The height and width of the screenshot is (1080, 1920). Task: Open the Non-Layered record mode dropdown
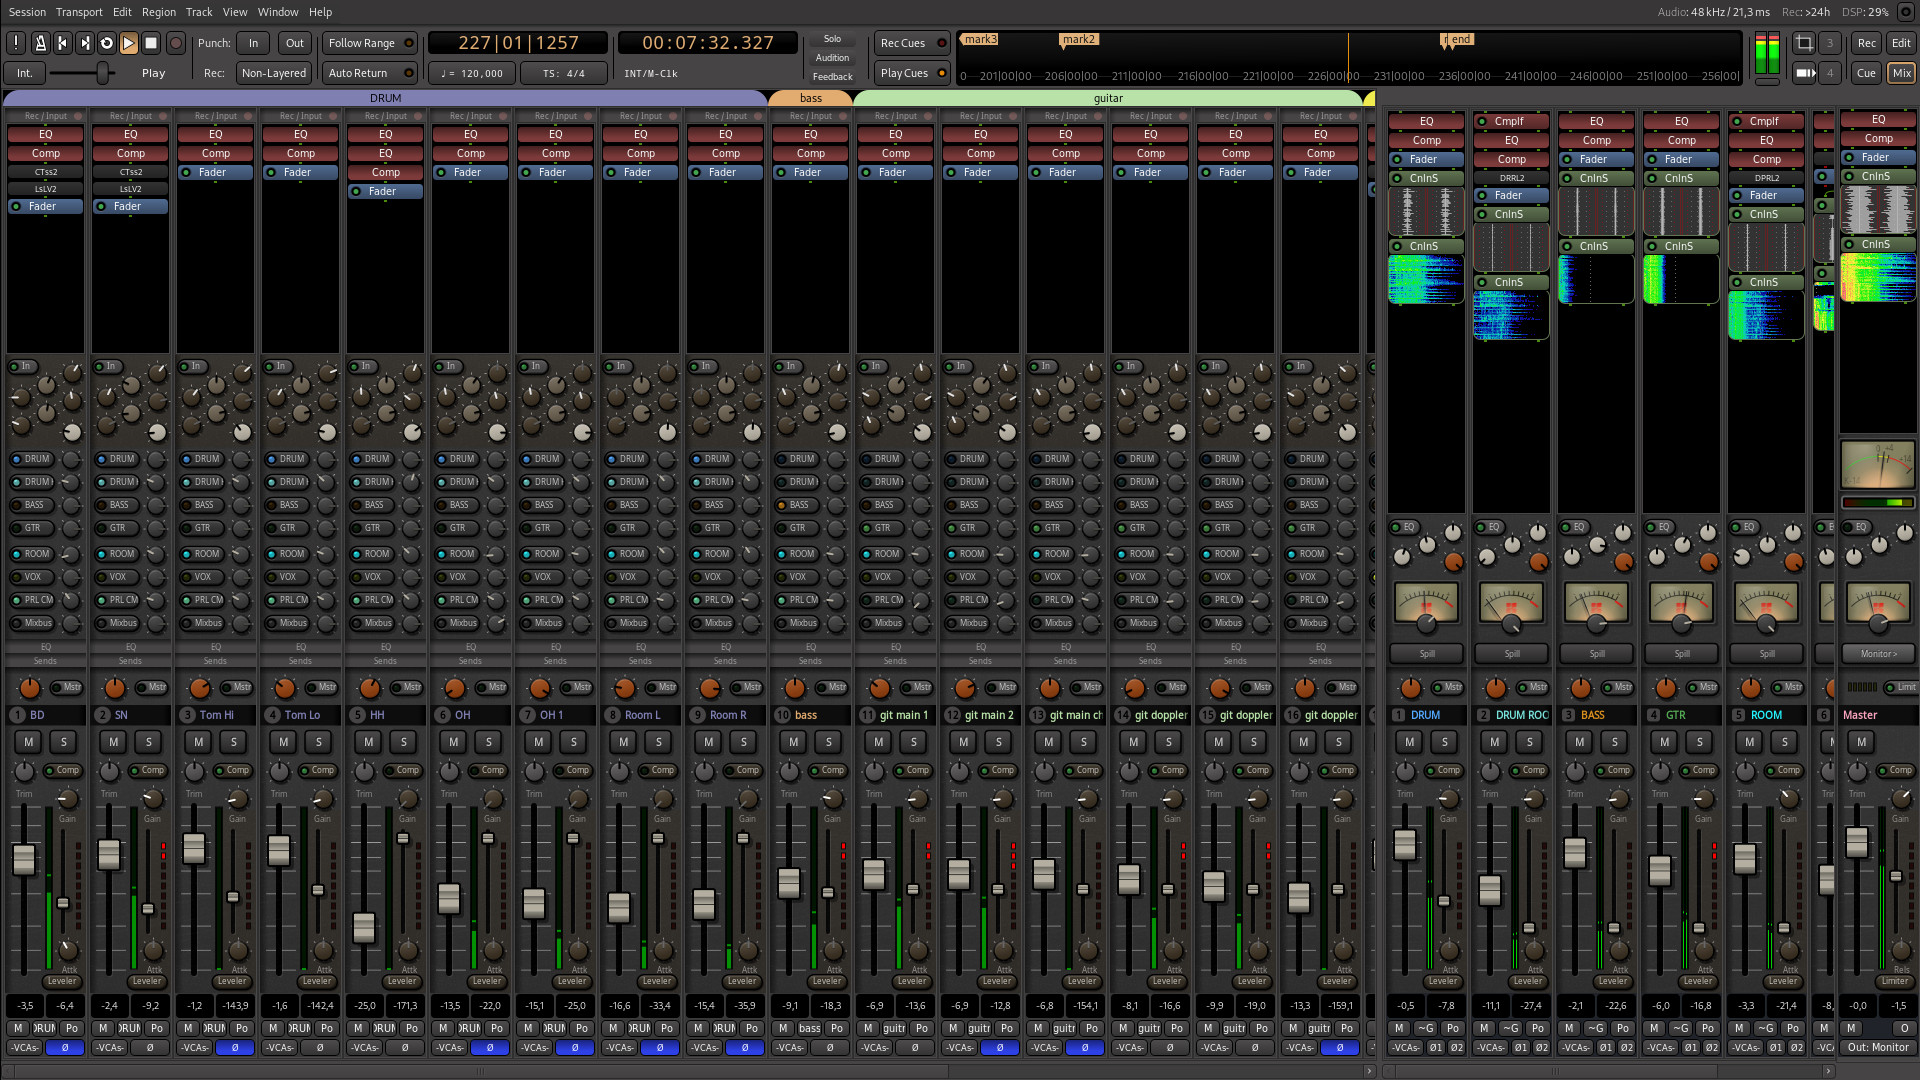pos(273,73)
